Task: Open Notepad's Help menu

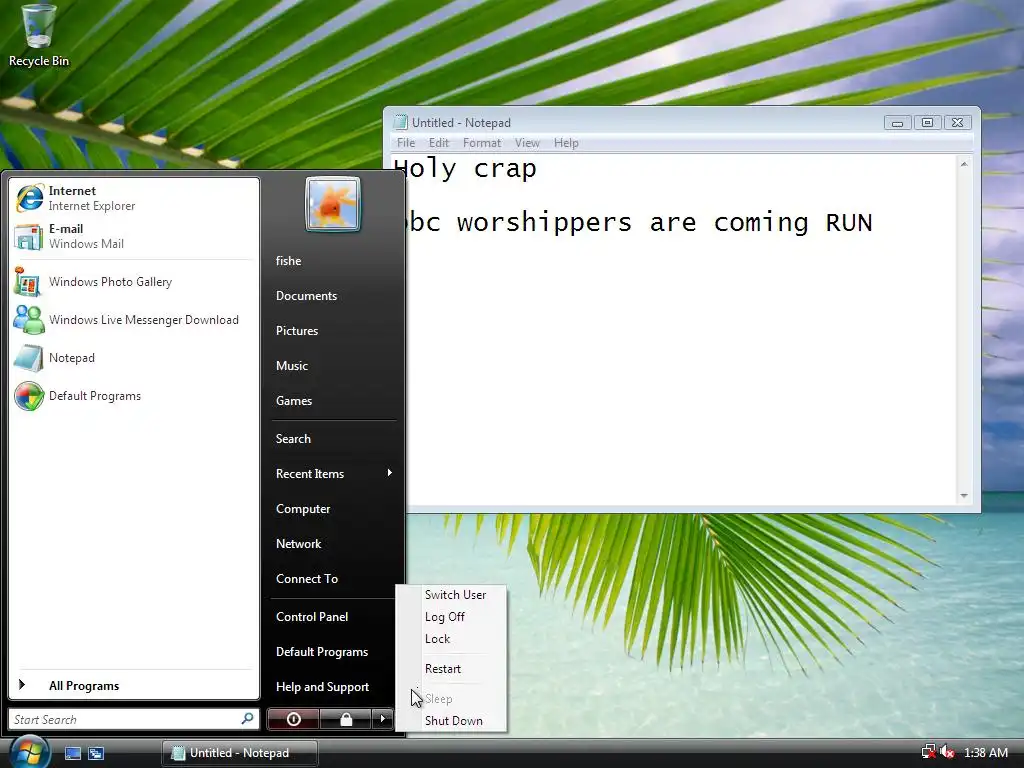Action: click(566, 143)
